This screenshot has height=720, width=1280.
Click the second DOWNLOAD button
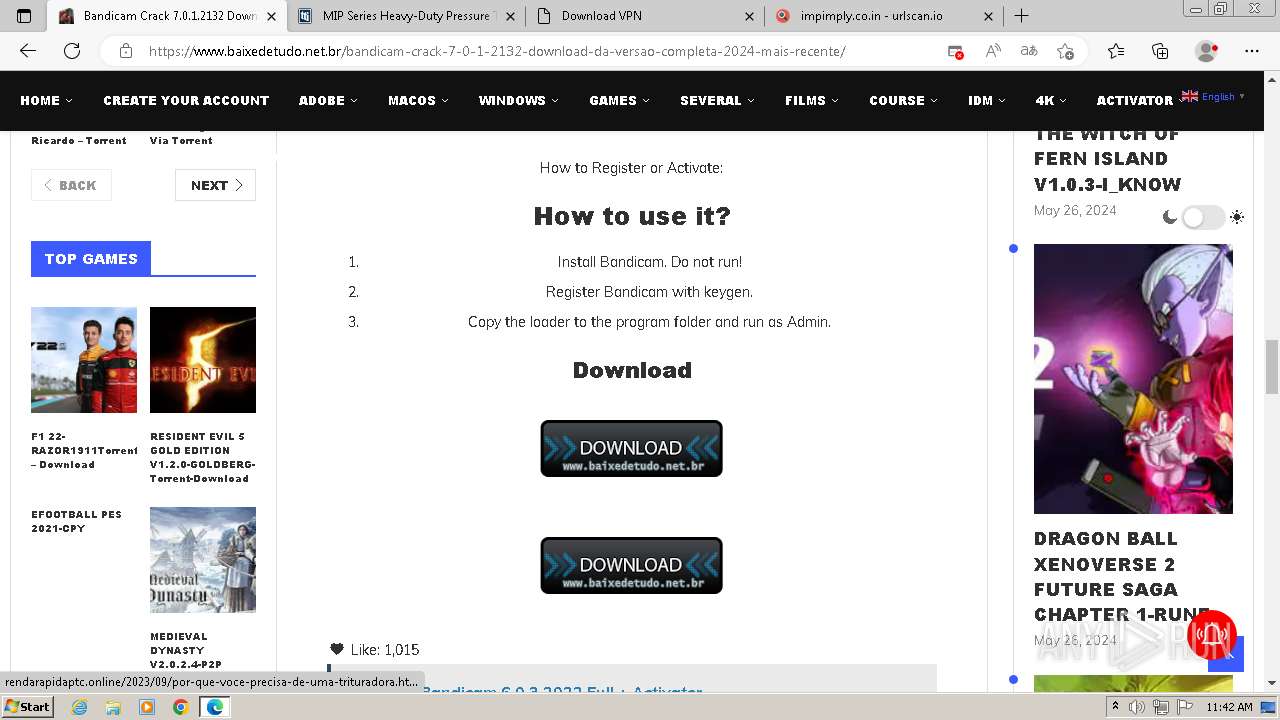[x=631, y=565]
